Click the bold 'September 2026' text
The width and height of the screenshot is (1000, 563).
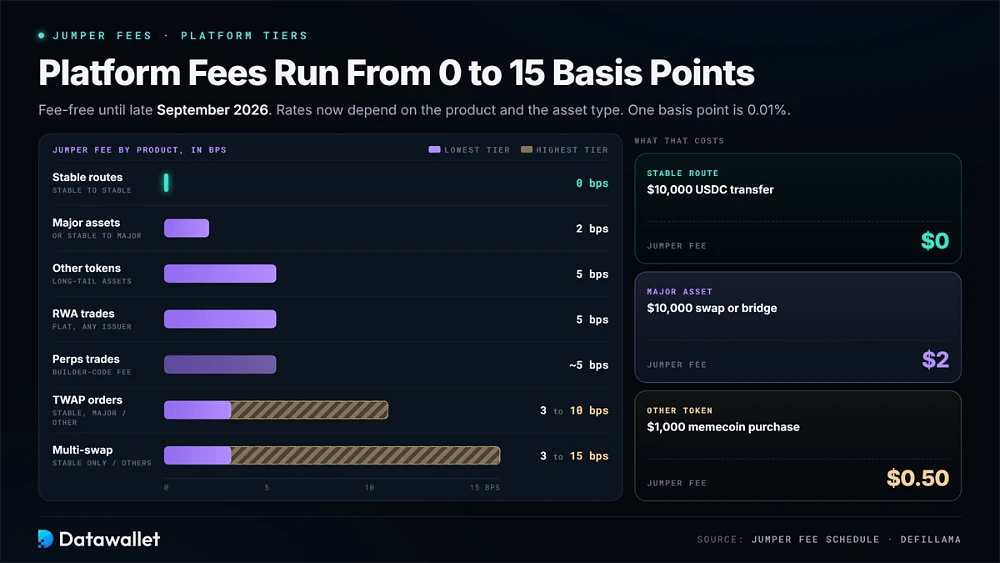tap(212, 110)
